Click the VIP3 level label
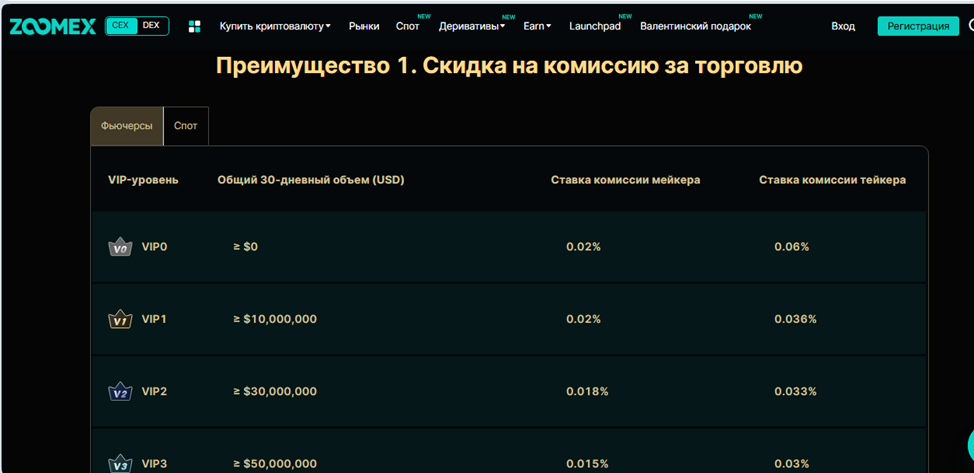 pyautogui.click(x=155, y=464)
